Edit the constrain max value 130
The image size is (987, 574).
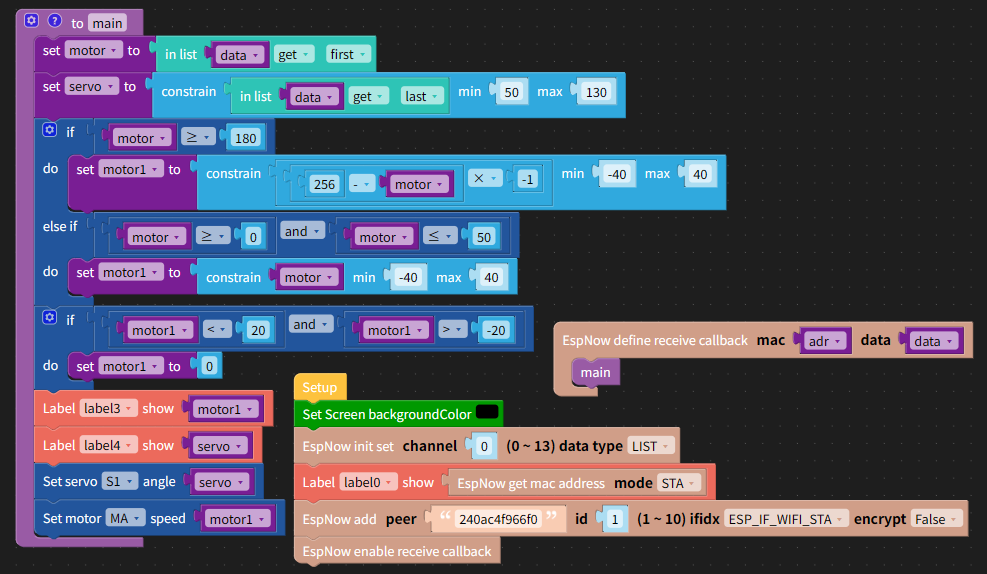pos(595,93)
